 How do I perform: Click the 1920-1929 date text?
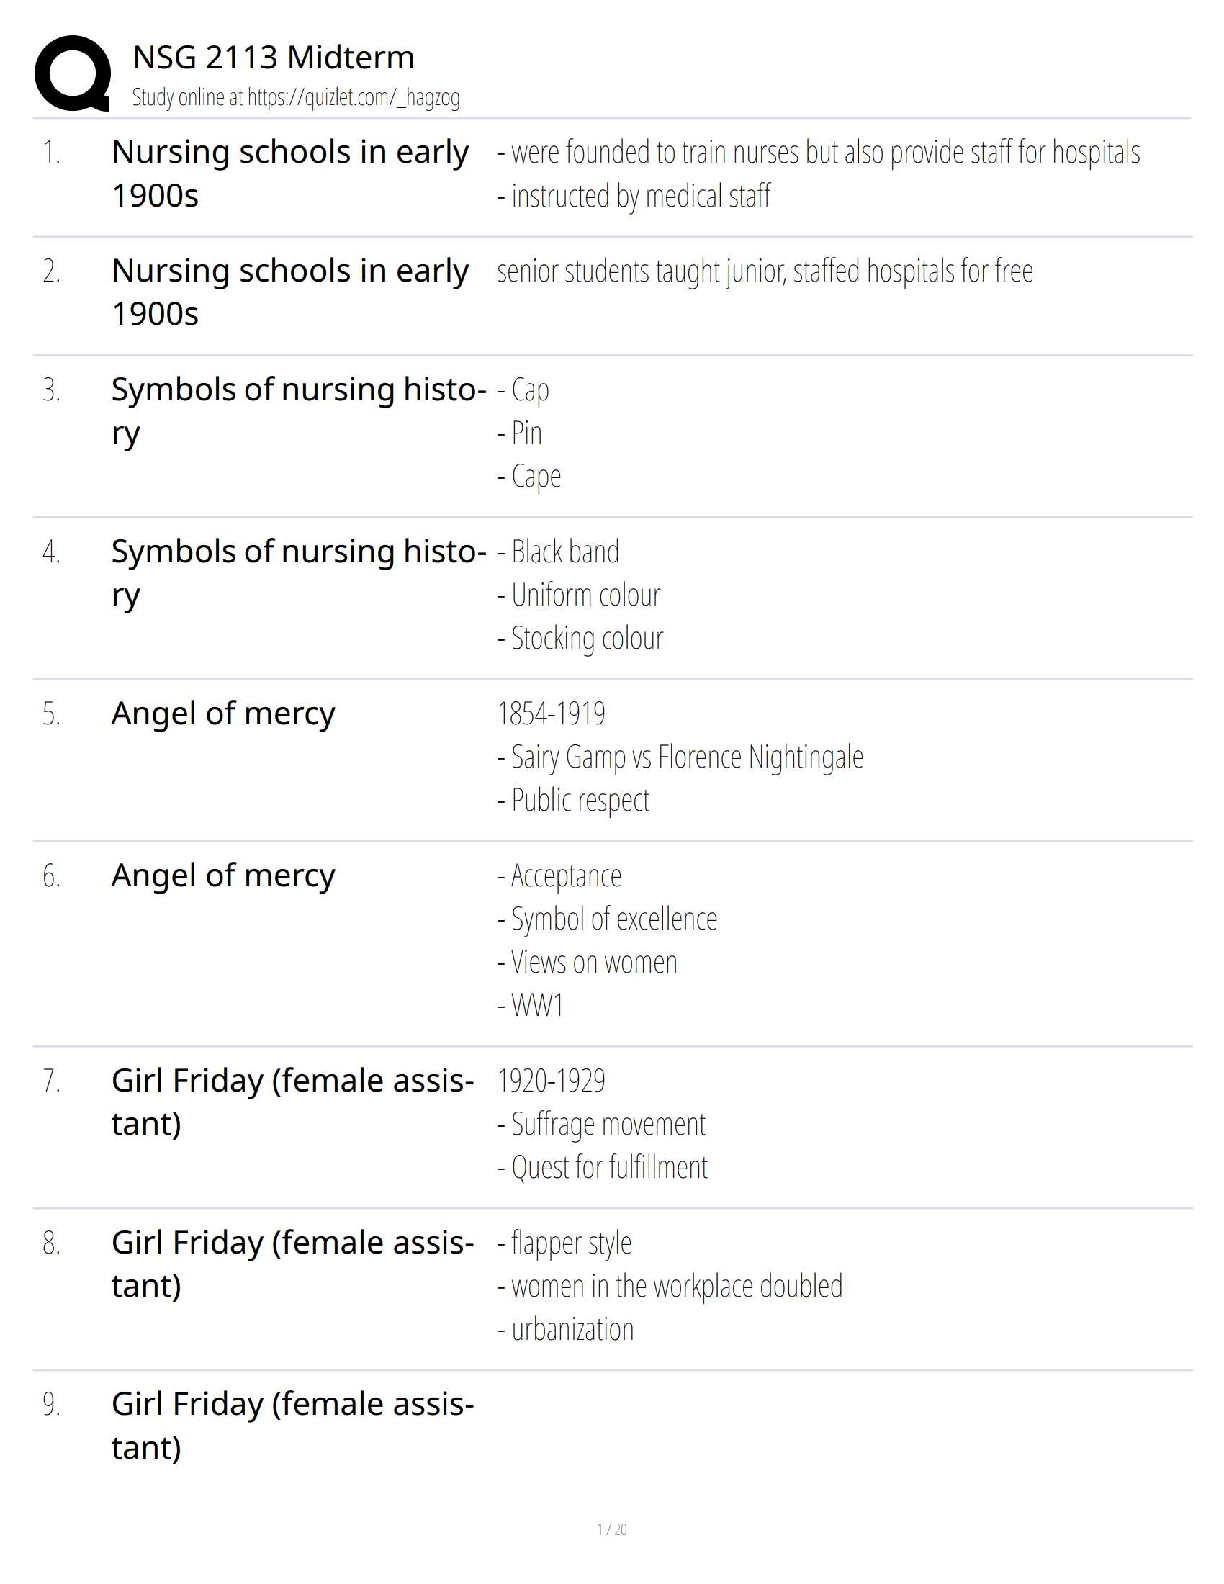pos(551,1081)
